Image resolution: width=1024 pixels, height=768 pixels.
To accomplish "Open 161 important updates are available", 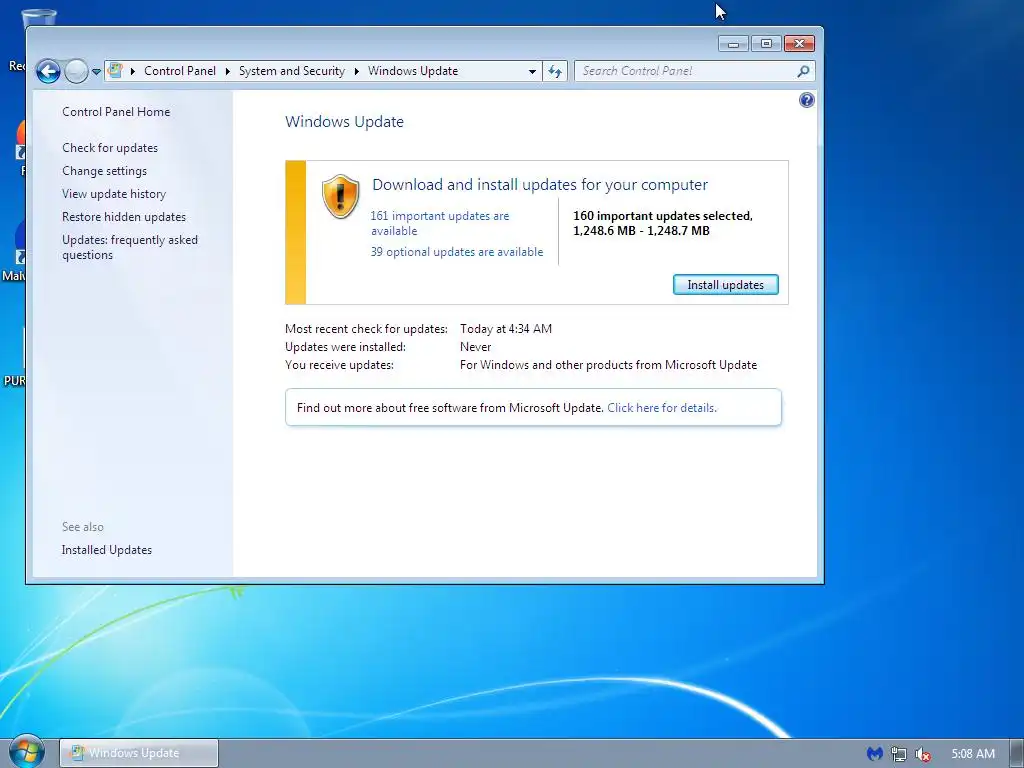I will coord(440,223).
